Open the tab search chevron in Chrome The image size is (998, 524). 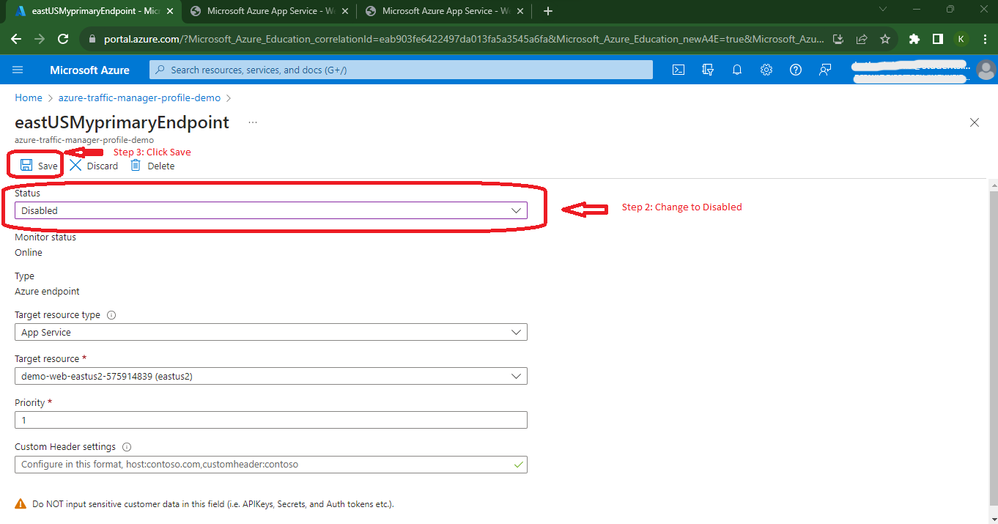pyautogui.click(x=882, y=9)
